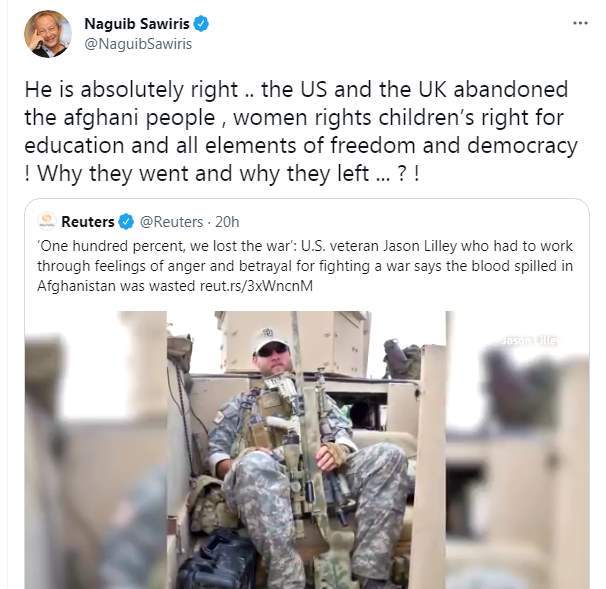Click Naguib Sawiris profile avatar
606x589 pixels.
tap(48, 34)
